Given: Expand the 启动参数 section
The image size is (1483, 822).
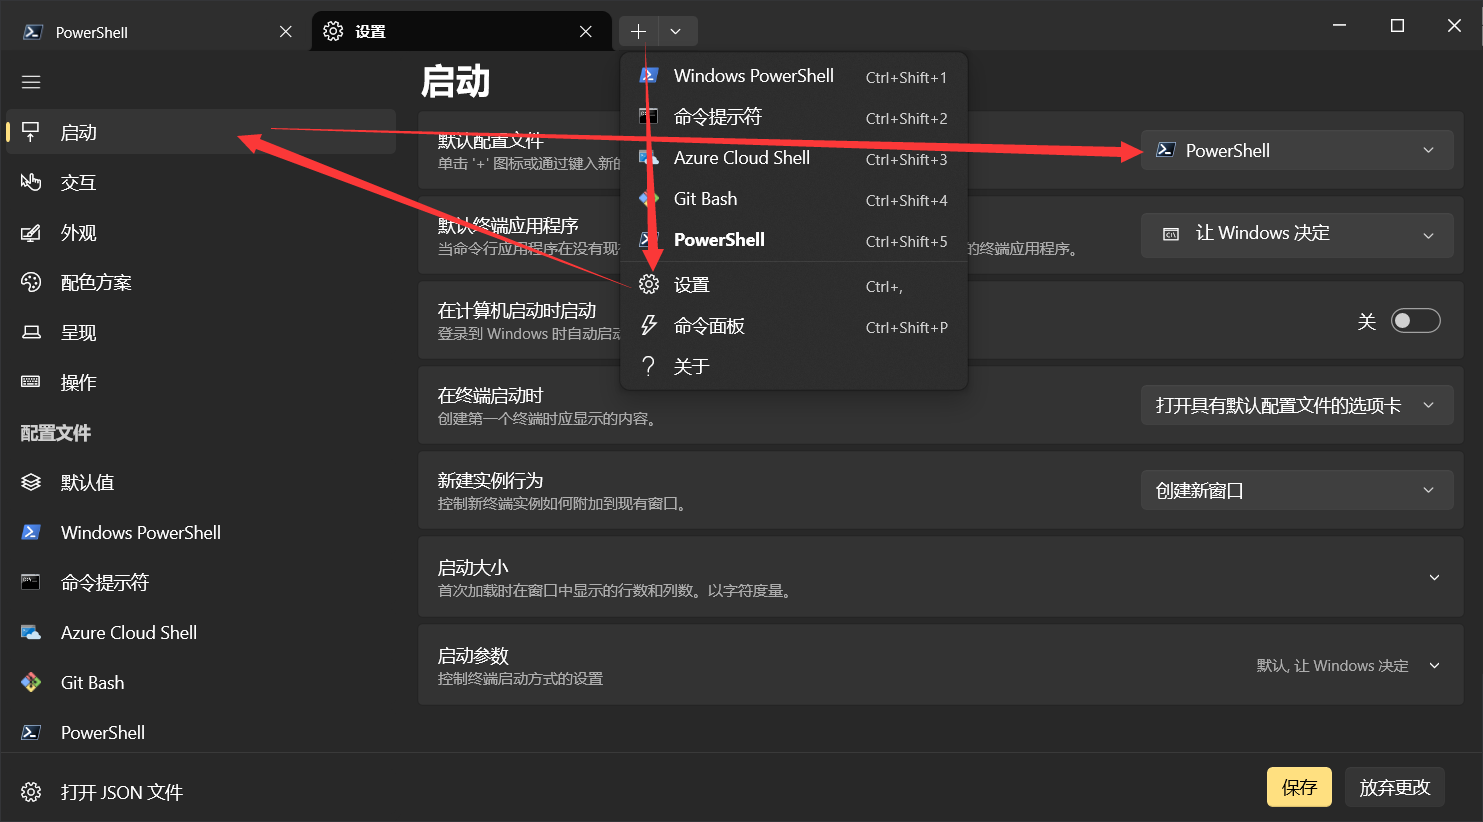Looking at the screenshot, I should 941,665.
